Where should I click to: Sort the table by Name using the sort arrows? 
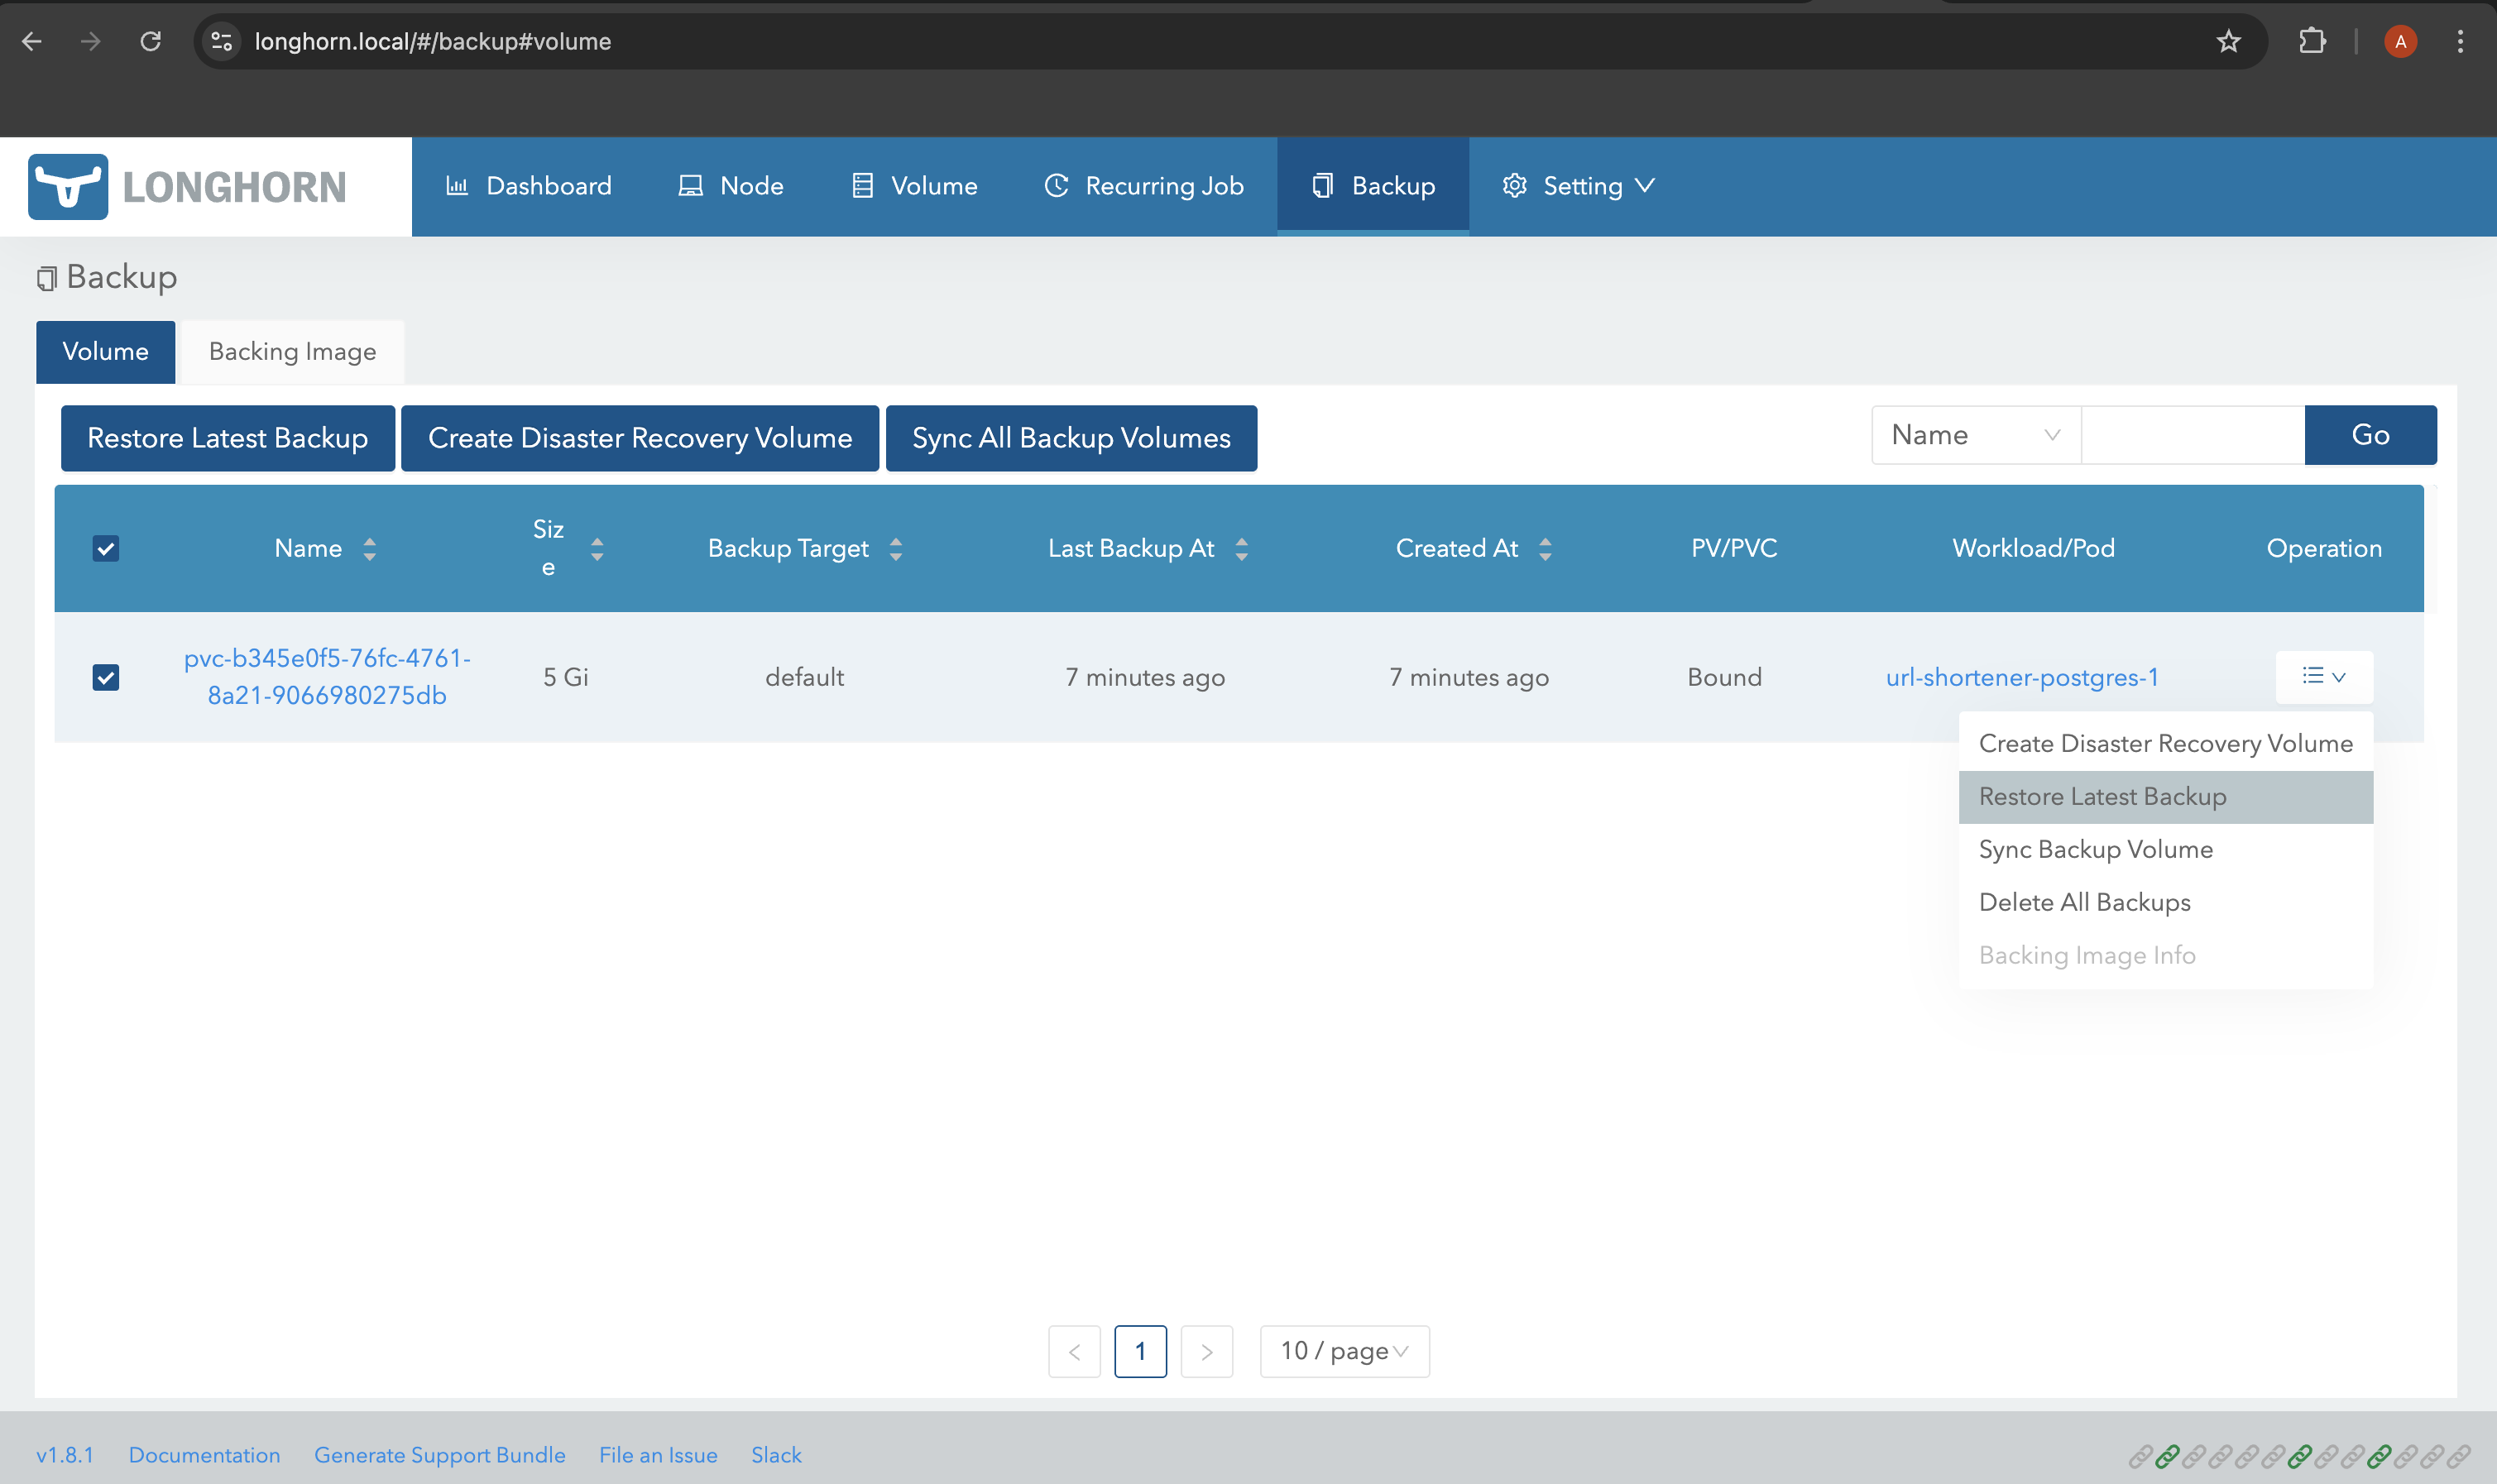[370, 548]
